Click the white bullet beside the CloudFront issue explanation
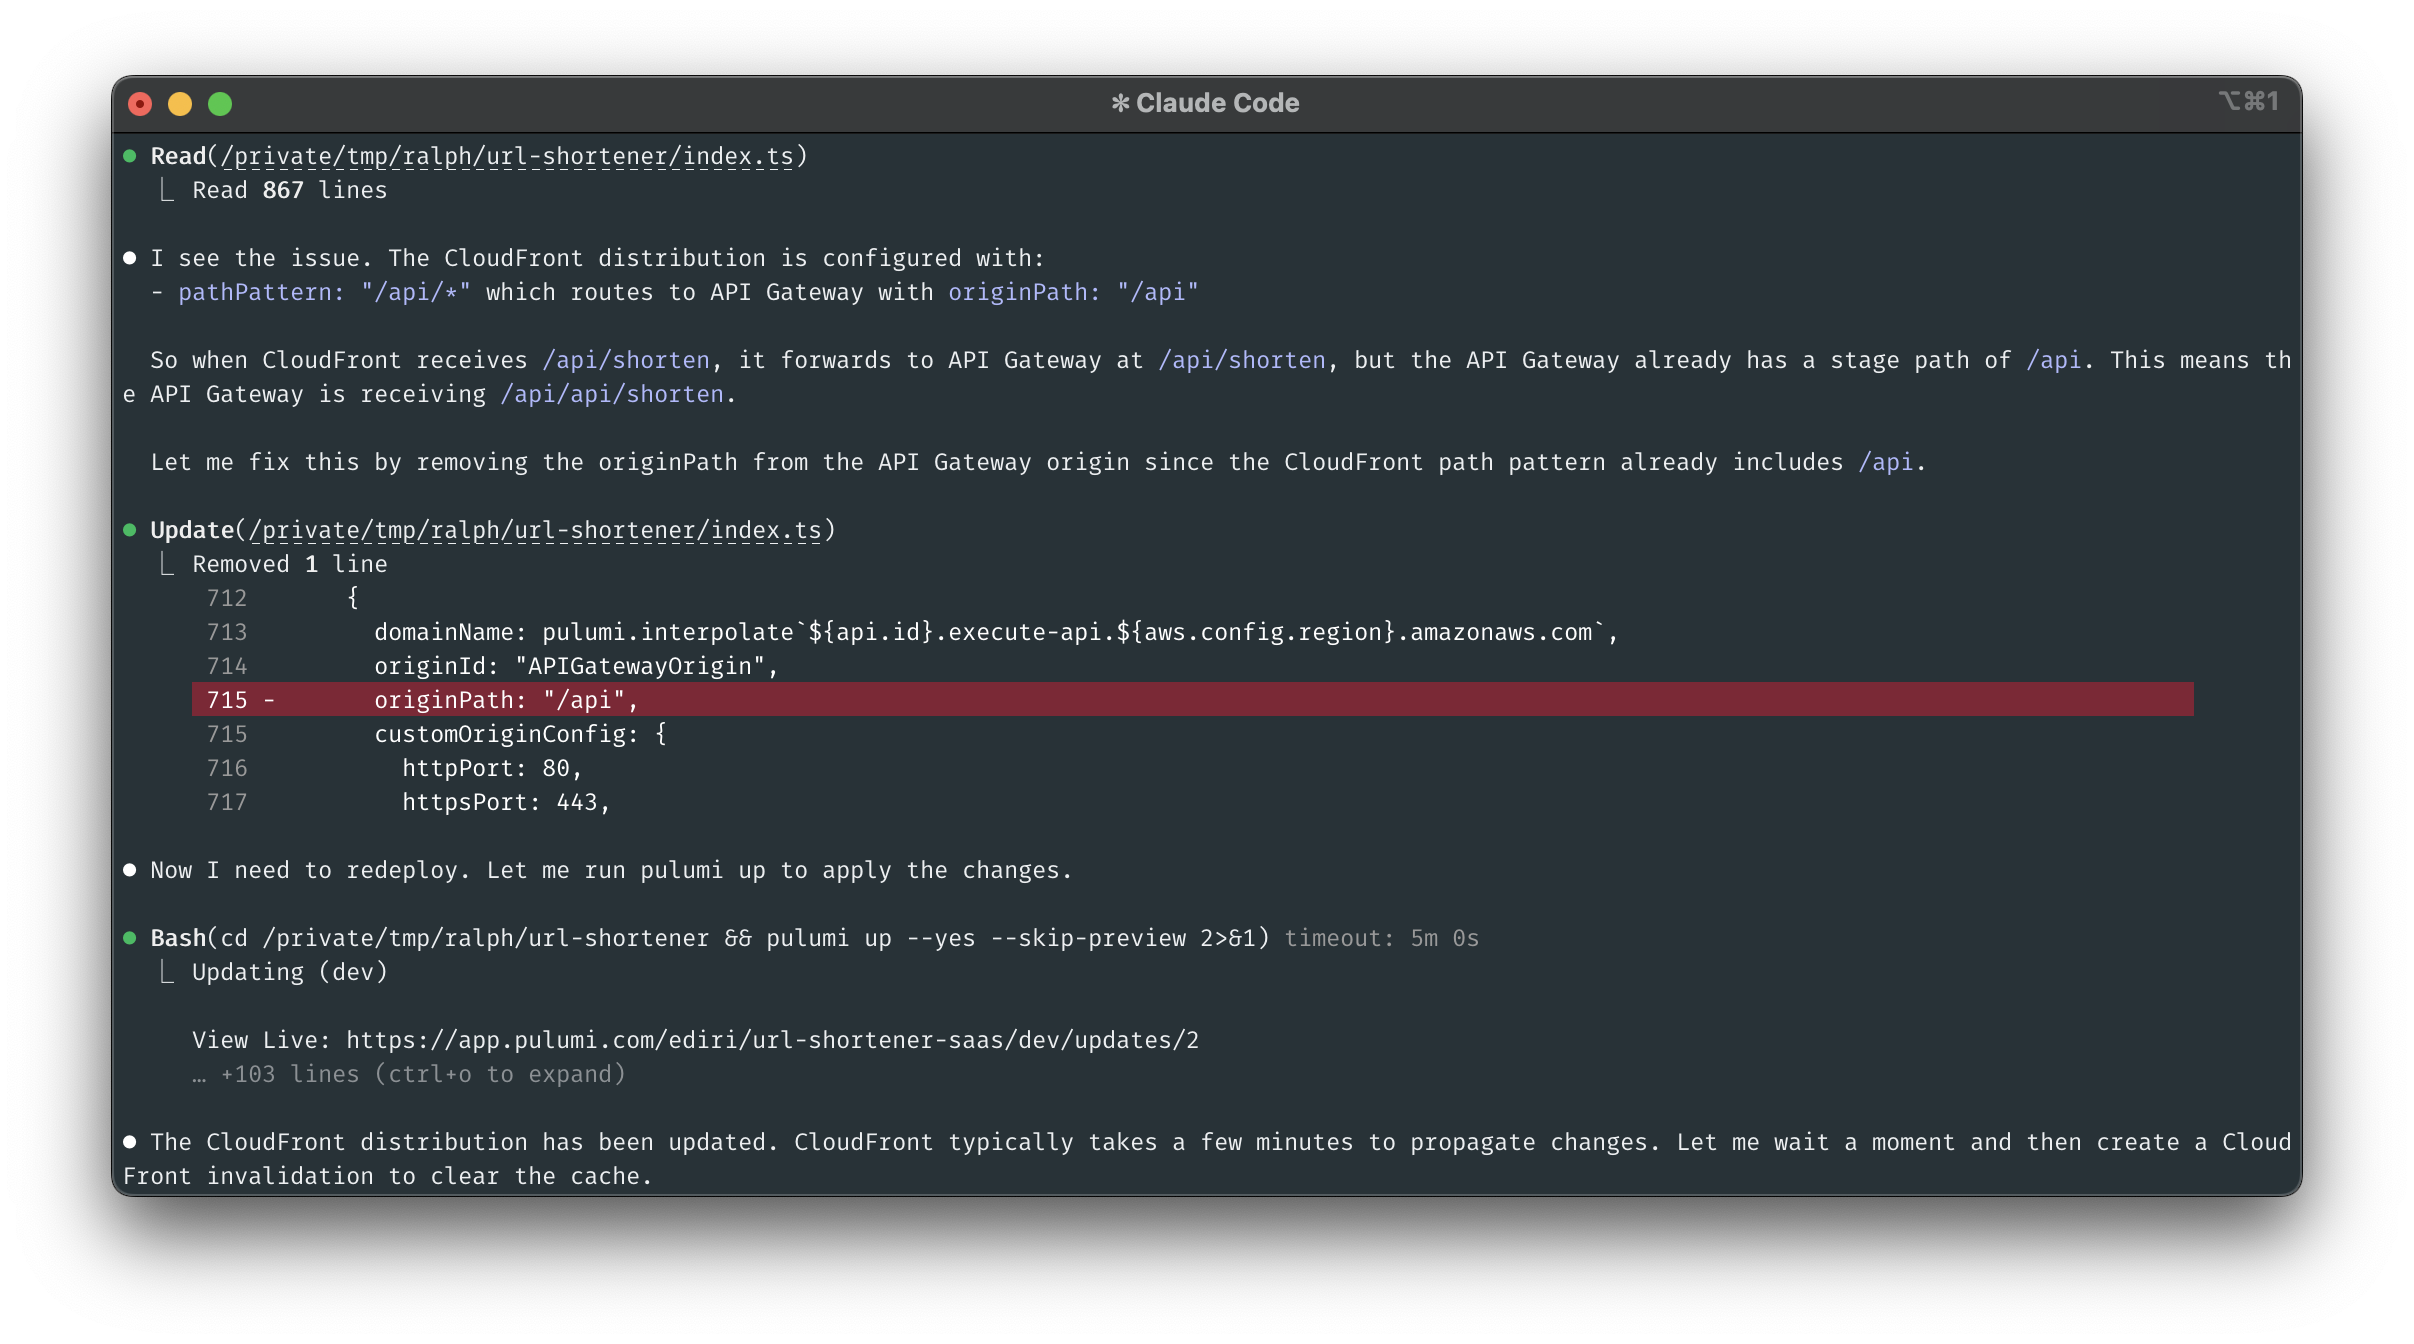Image resolution: width=2414 pixels, height=1344 pixels. 132,258
